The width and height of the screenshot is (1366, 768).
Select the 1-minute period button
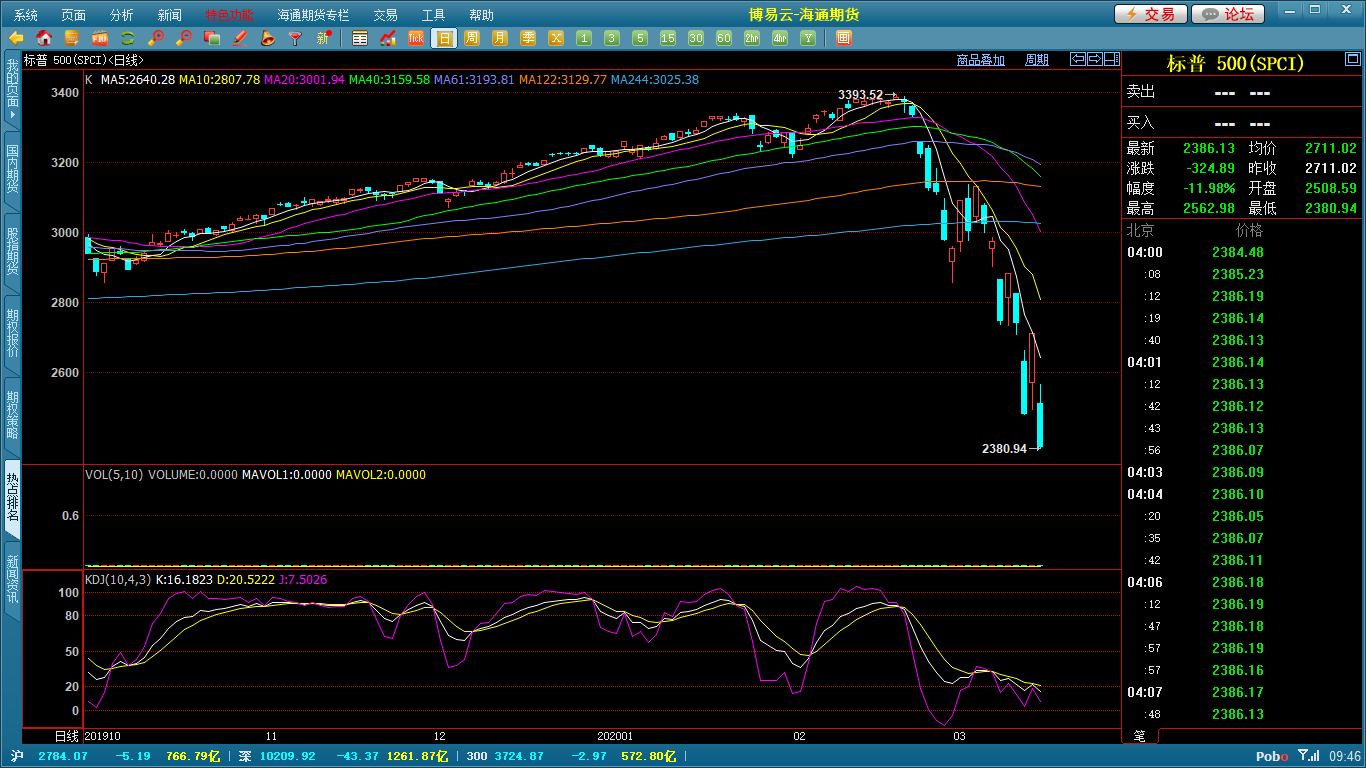[x=584, y=38]
